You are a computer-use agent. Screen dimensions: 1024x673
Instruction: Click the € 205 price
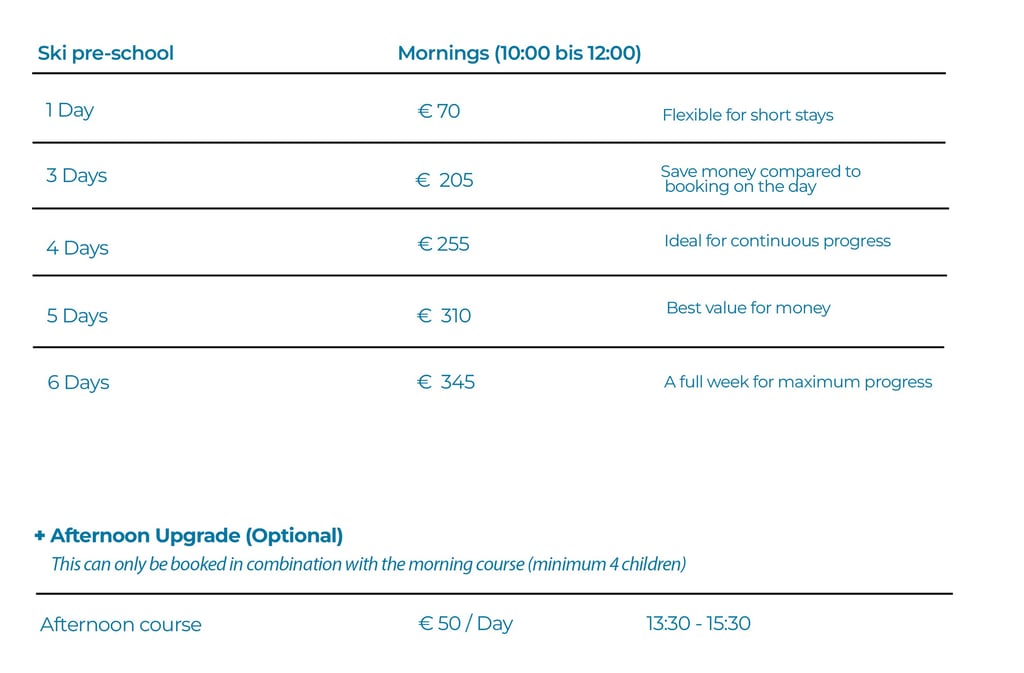pos(445,180)
